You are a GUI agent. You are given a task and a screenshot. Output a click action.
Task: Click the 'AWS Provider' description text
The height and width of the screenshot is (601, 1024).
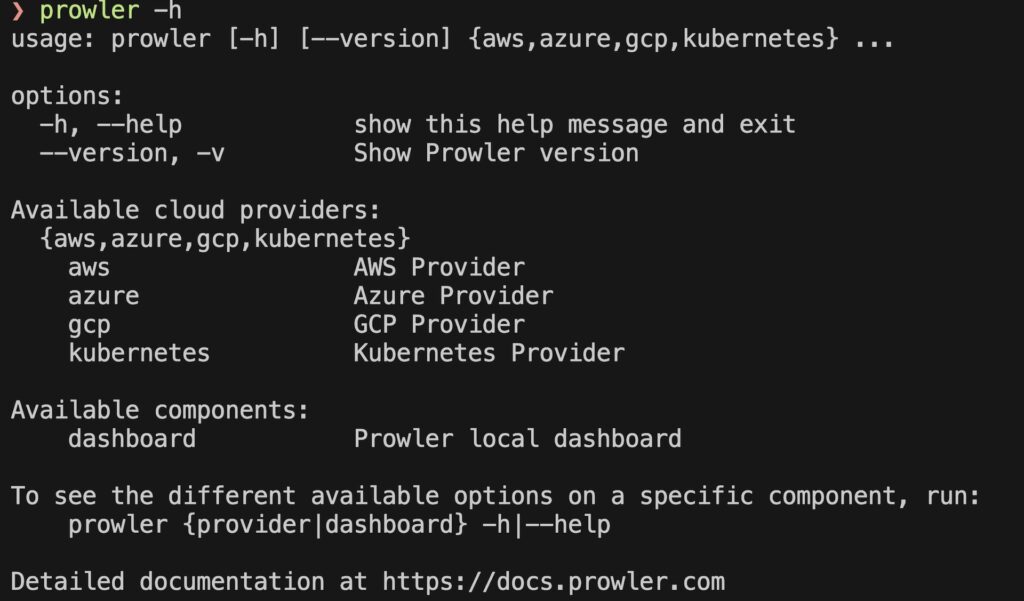point(440,268)
